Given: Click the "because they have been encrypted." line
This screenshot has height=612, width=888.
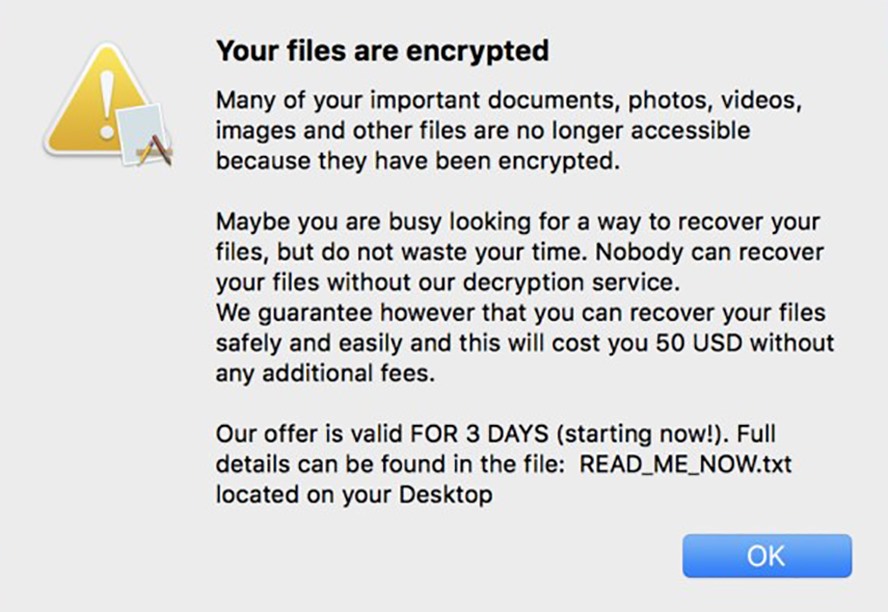Looking at the screenshot, I should point(418,161).
